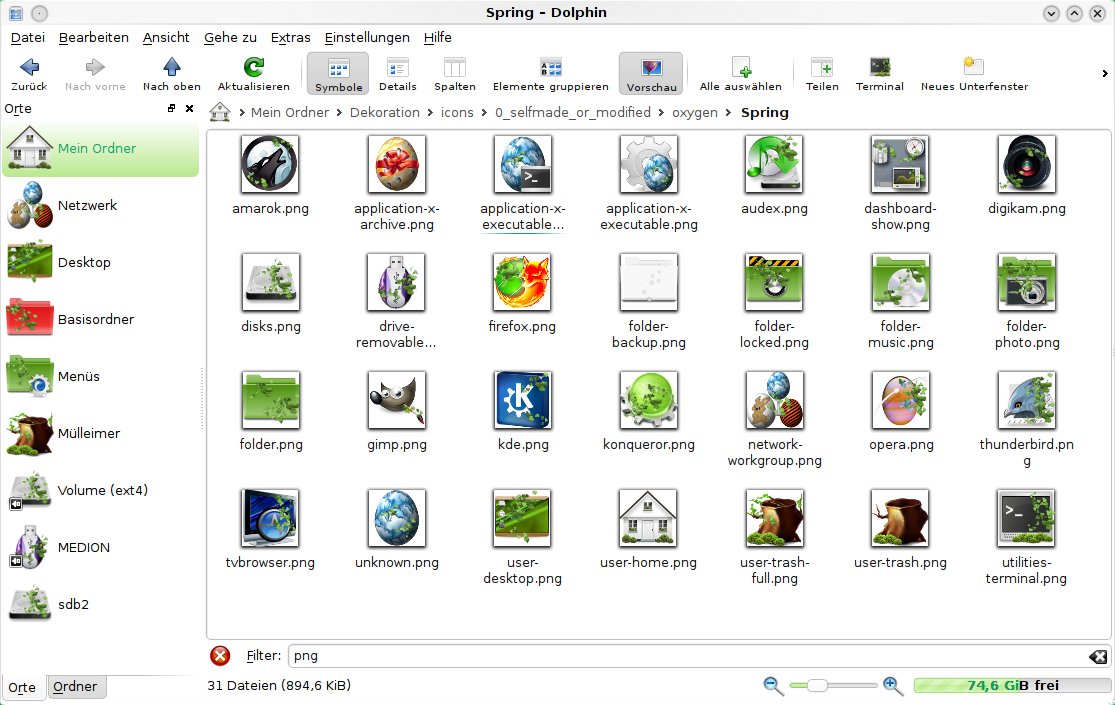Open Basisordner place in sidebar
The width and height of the screenshot is (1115, 705).
tap(100, 319)
